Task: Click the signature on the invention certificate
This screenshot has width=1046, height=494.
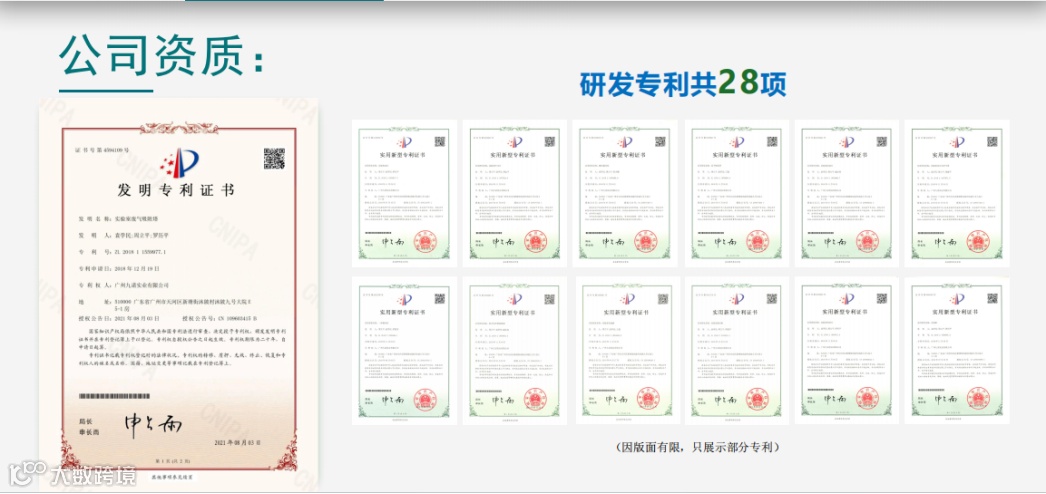Action: click(153, 423)
